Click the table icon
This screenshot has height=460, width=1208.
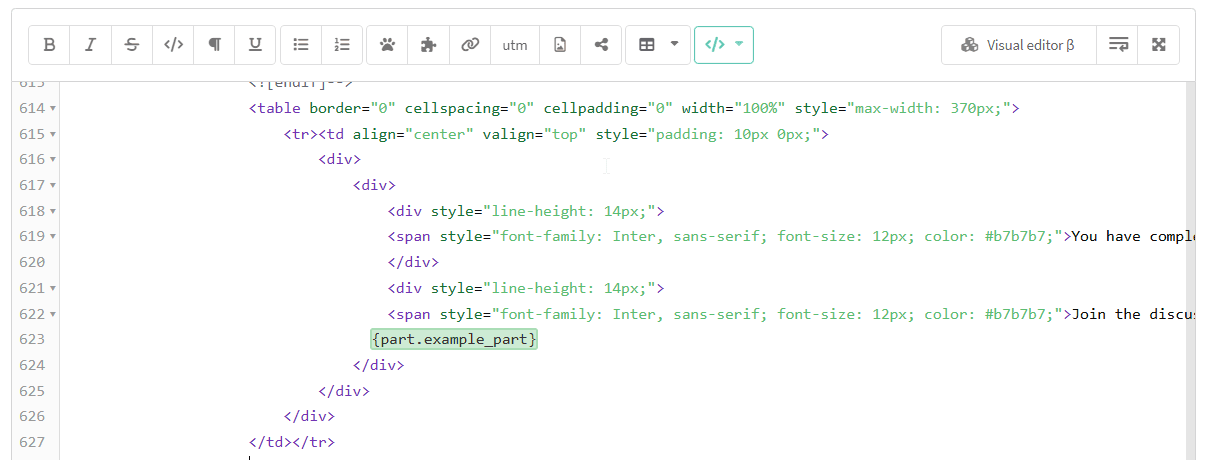tap(647, 45)
